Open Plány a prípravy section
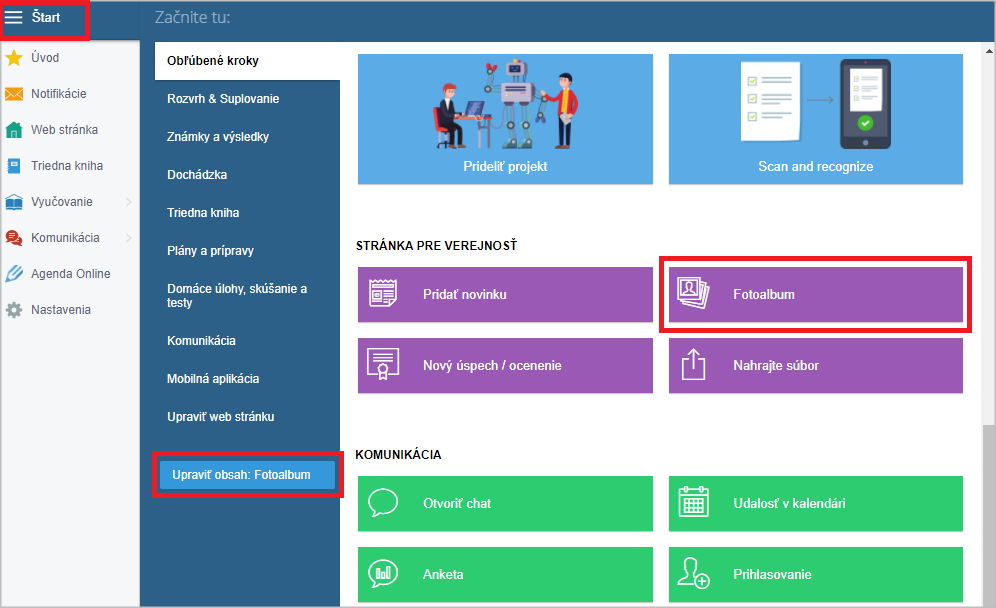Viewport: 996px width, 608px height. coord(210,251)
